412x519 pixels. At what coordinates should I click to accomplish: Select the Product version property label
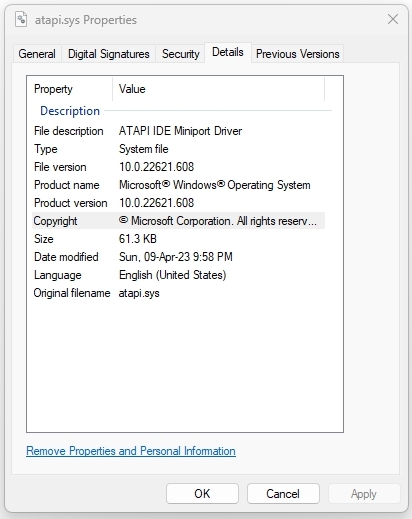click(x=71, y=203)
